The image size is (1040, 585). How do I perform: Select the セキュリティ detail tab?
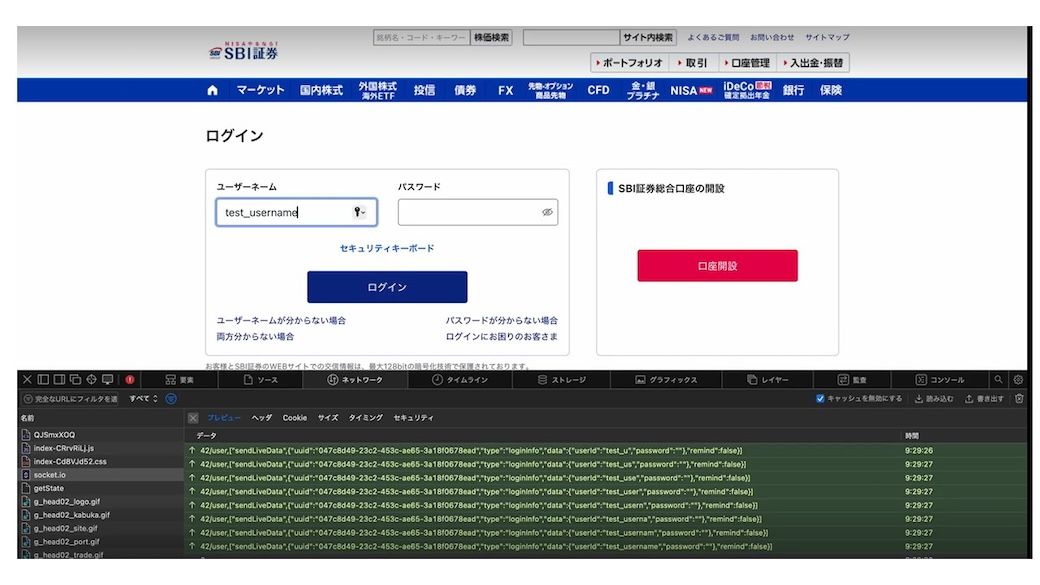tap(413, 418)
